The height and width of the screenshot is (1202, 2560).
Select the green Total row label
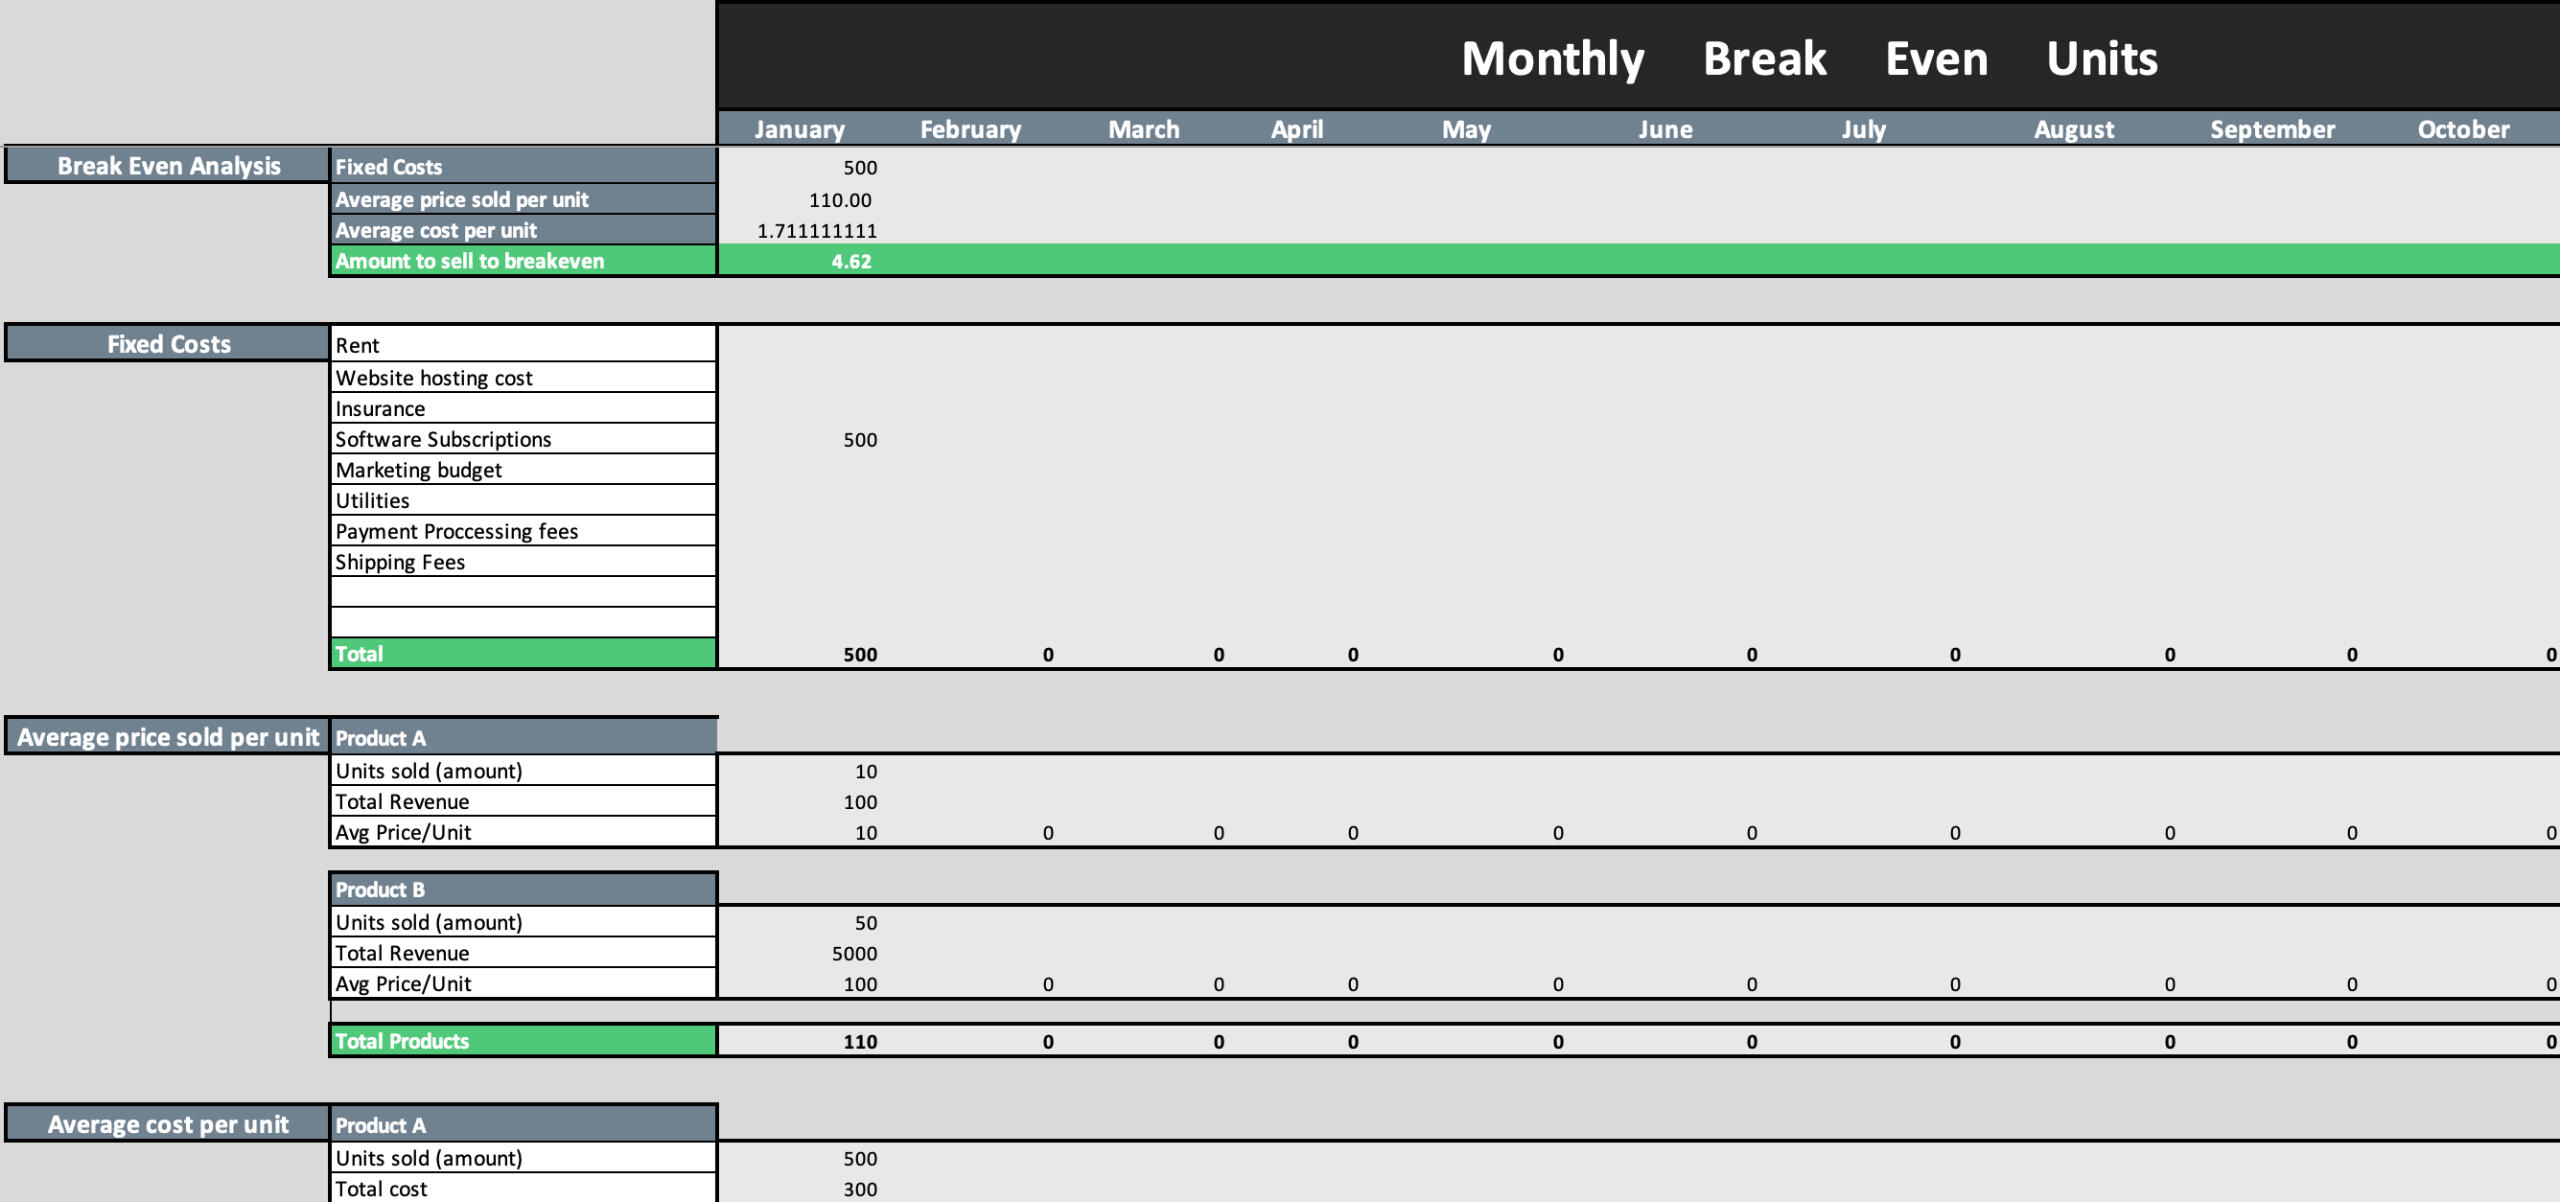360,653
